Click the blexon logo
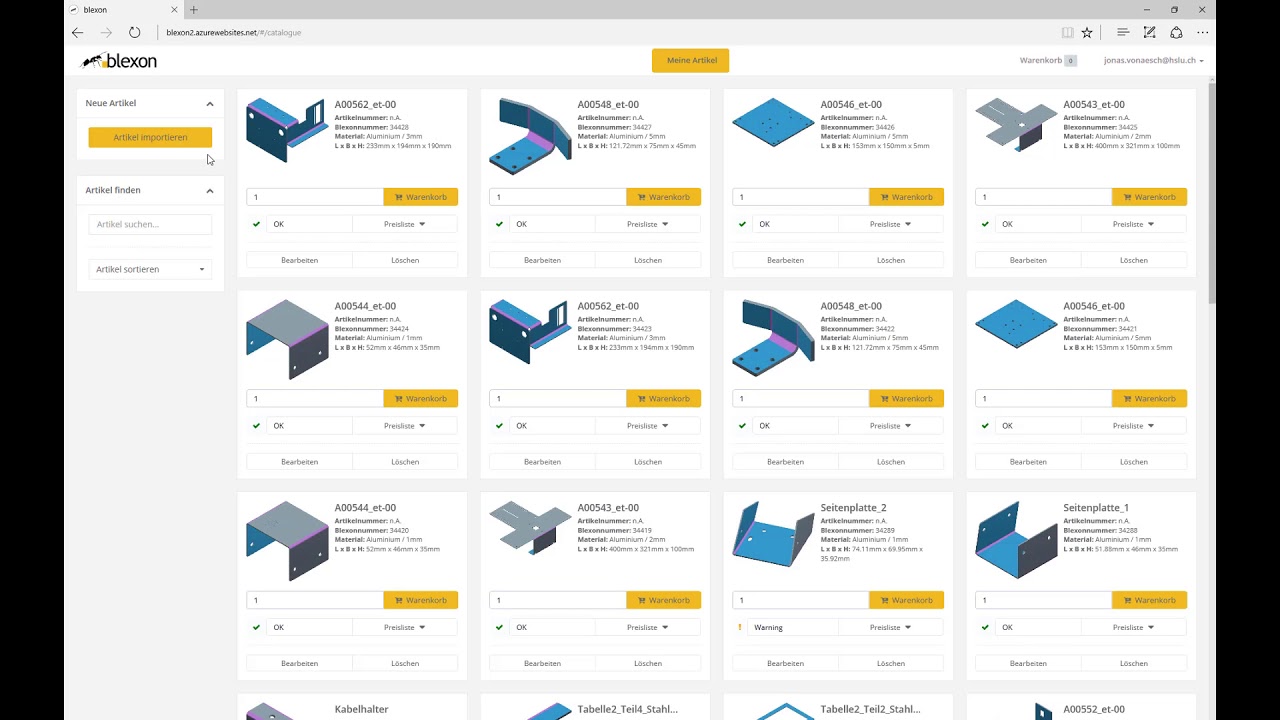This screenshot has width=1280, height=720. (x=119, y=61)
